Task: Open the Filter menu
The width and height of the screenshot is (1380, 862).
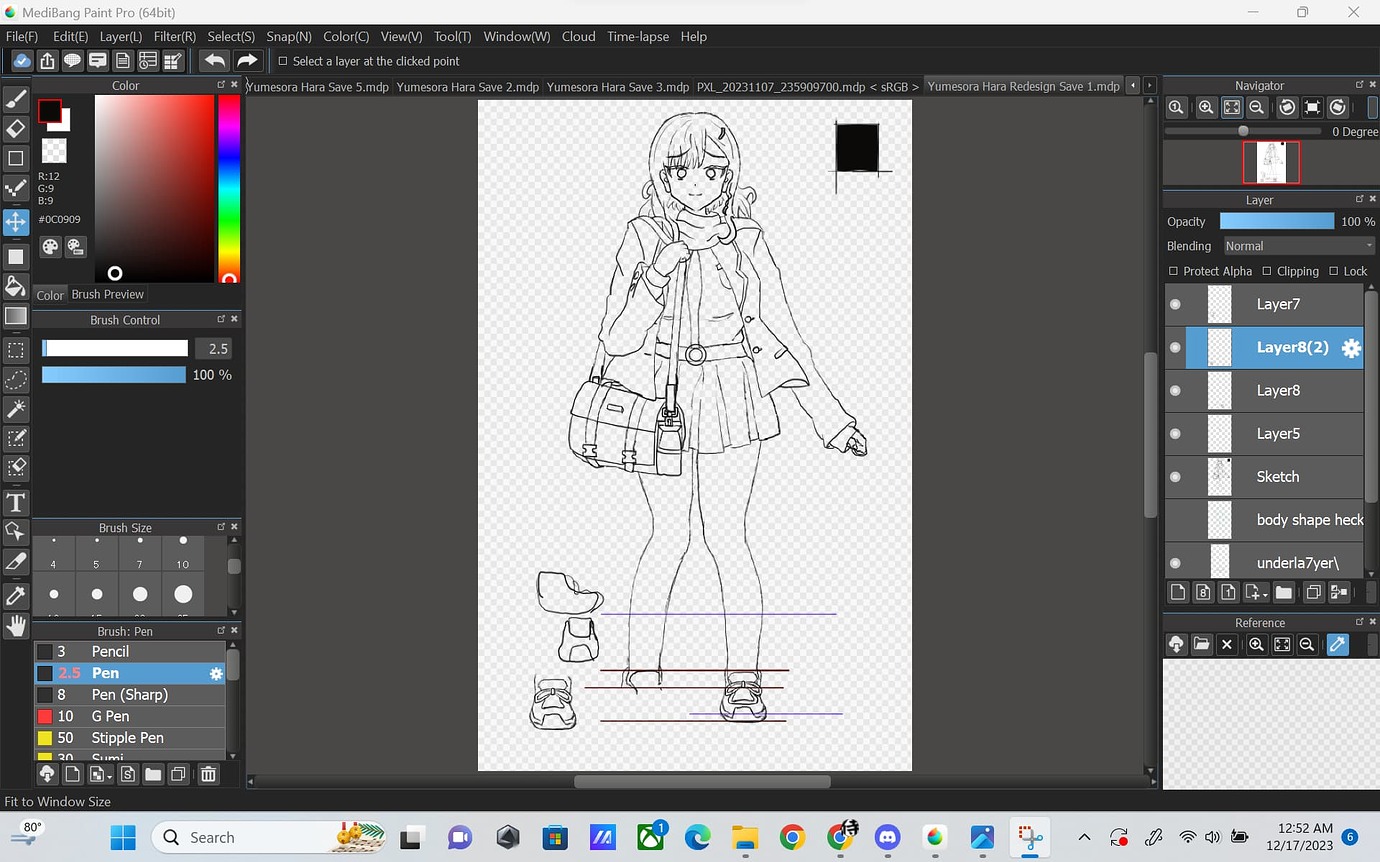Action: coord(174,36)
